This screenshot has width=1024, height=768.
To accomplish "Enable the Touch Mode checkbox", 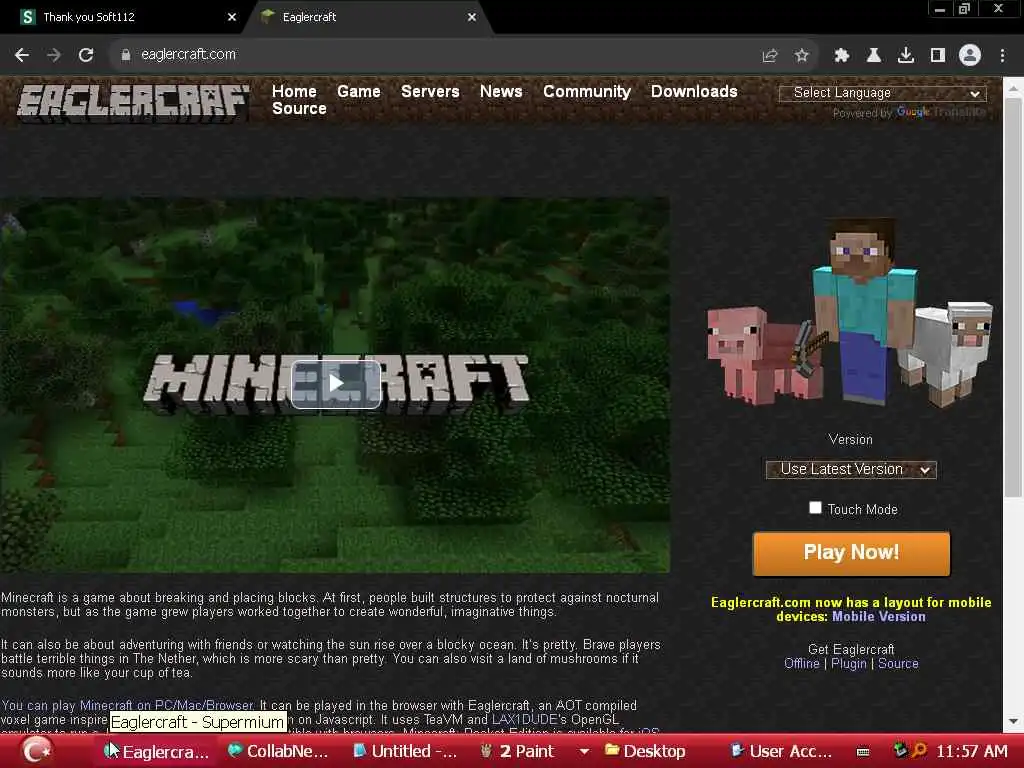I will coord(815,507).
